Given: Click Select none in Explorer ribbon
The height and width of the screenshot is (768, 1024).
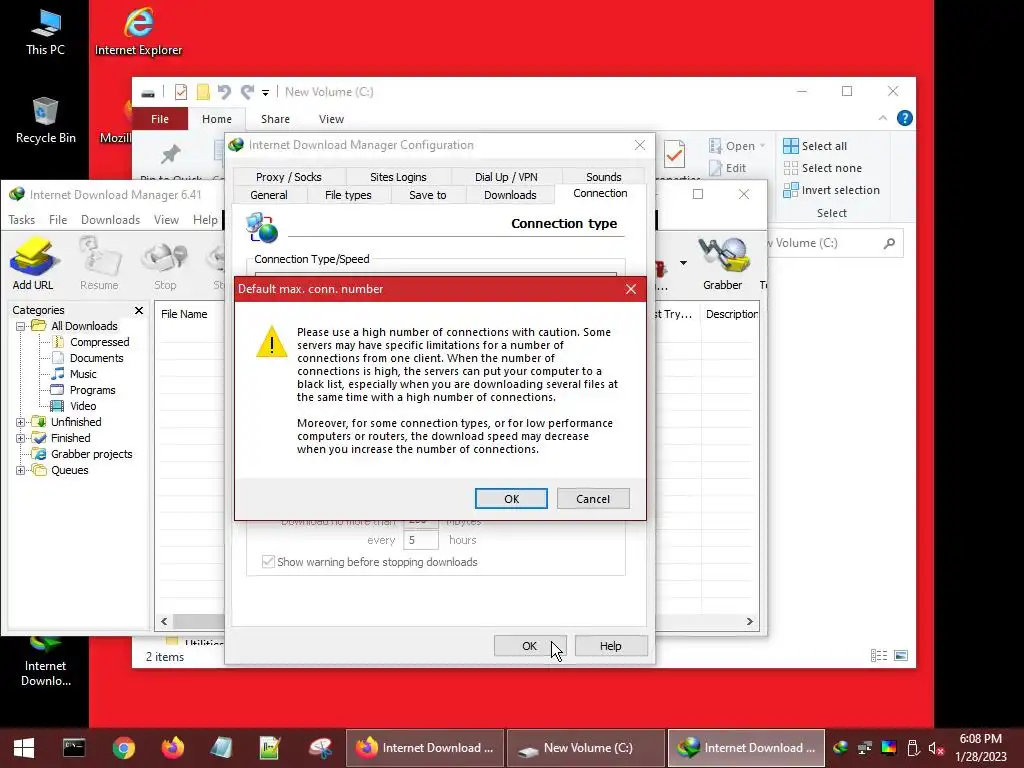Looking at the screenshot, I should [822, 168].
